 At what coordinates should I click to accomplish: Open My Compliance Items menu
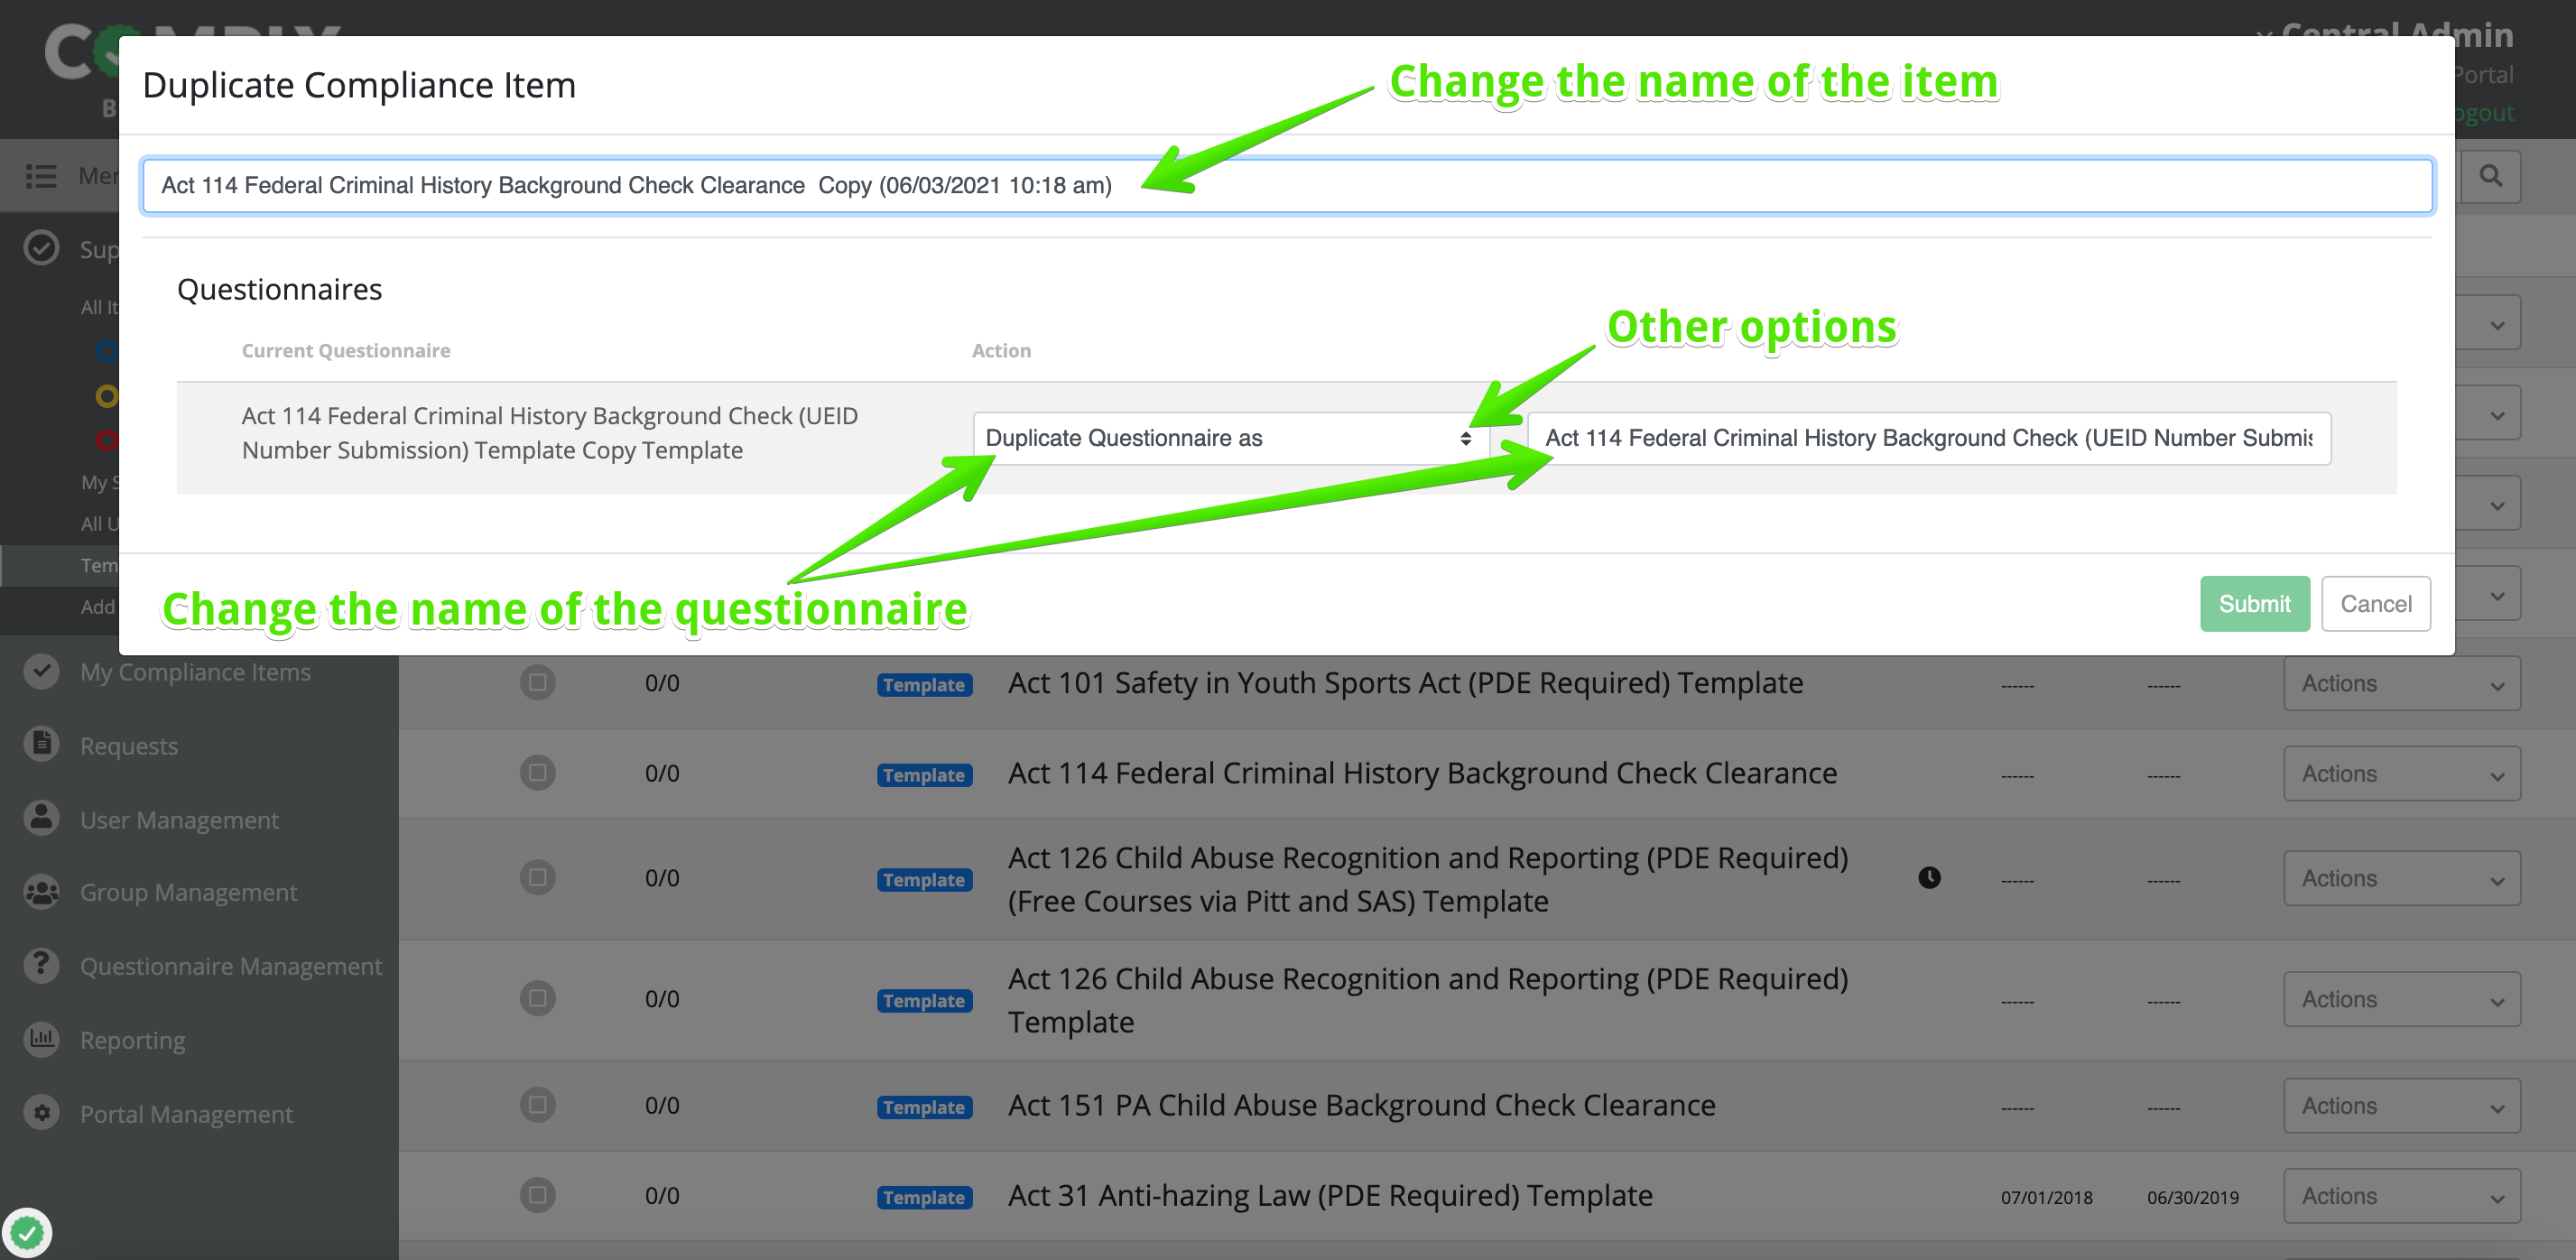pyautogui.click(x=195, y=672)
